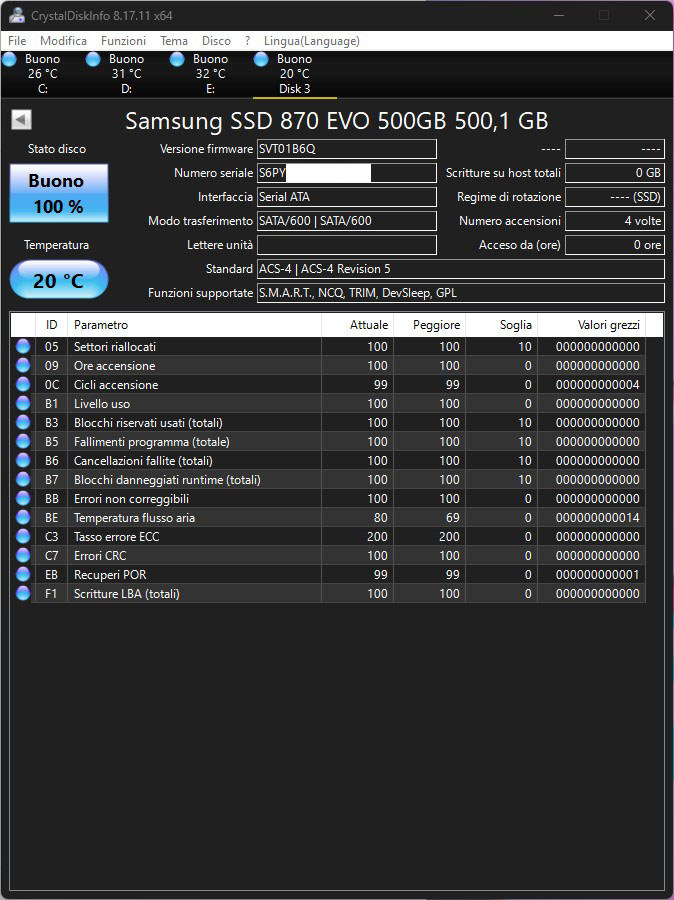Click the previous disk arrow button

(21, 120)
